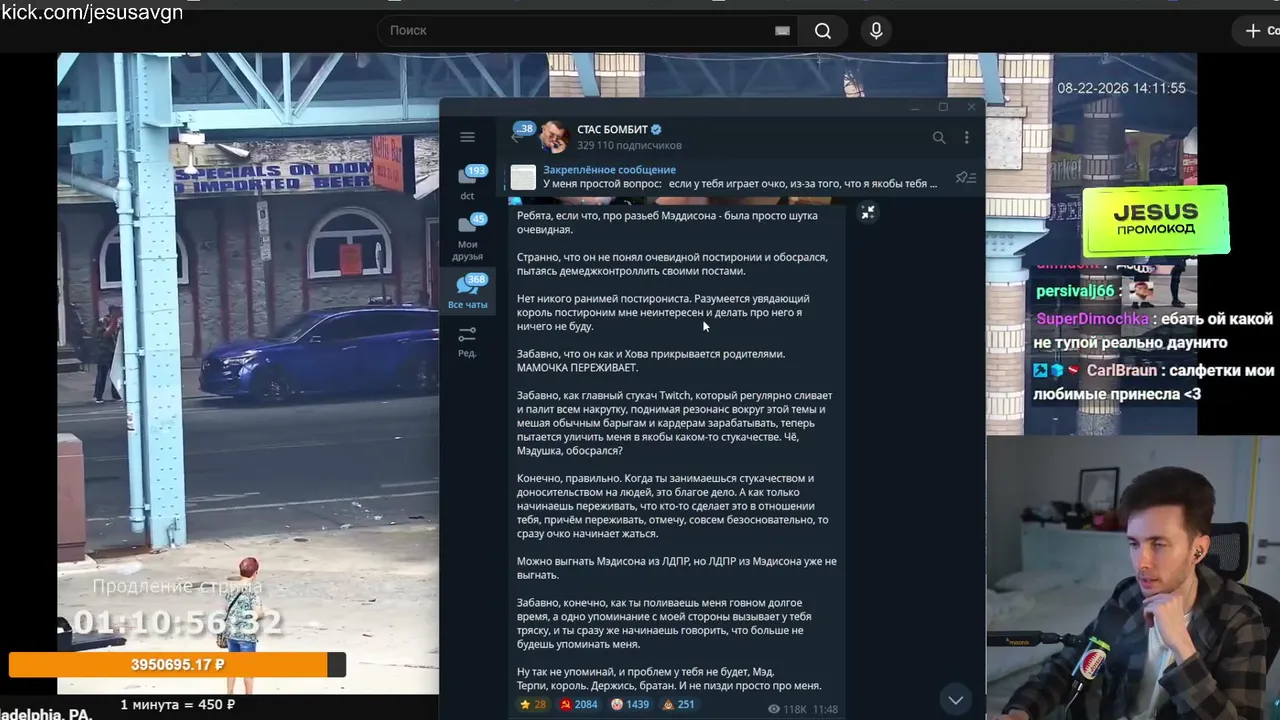Click the 38 unread badge near the back arrow
The image size is (1280, 720).
(x=525, y=128)
